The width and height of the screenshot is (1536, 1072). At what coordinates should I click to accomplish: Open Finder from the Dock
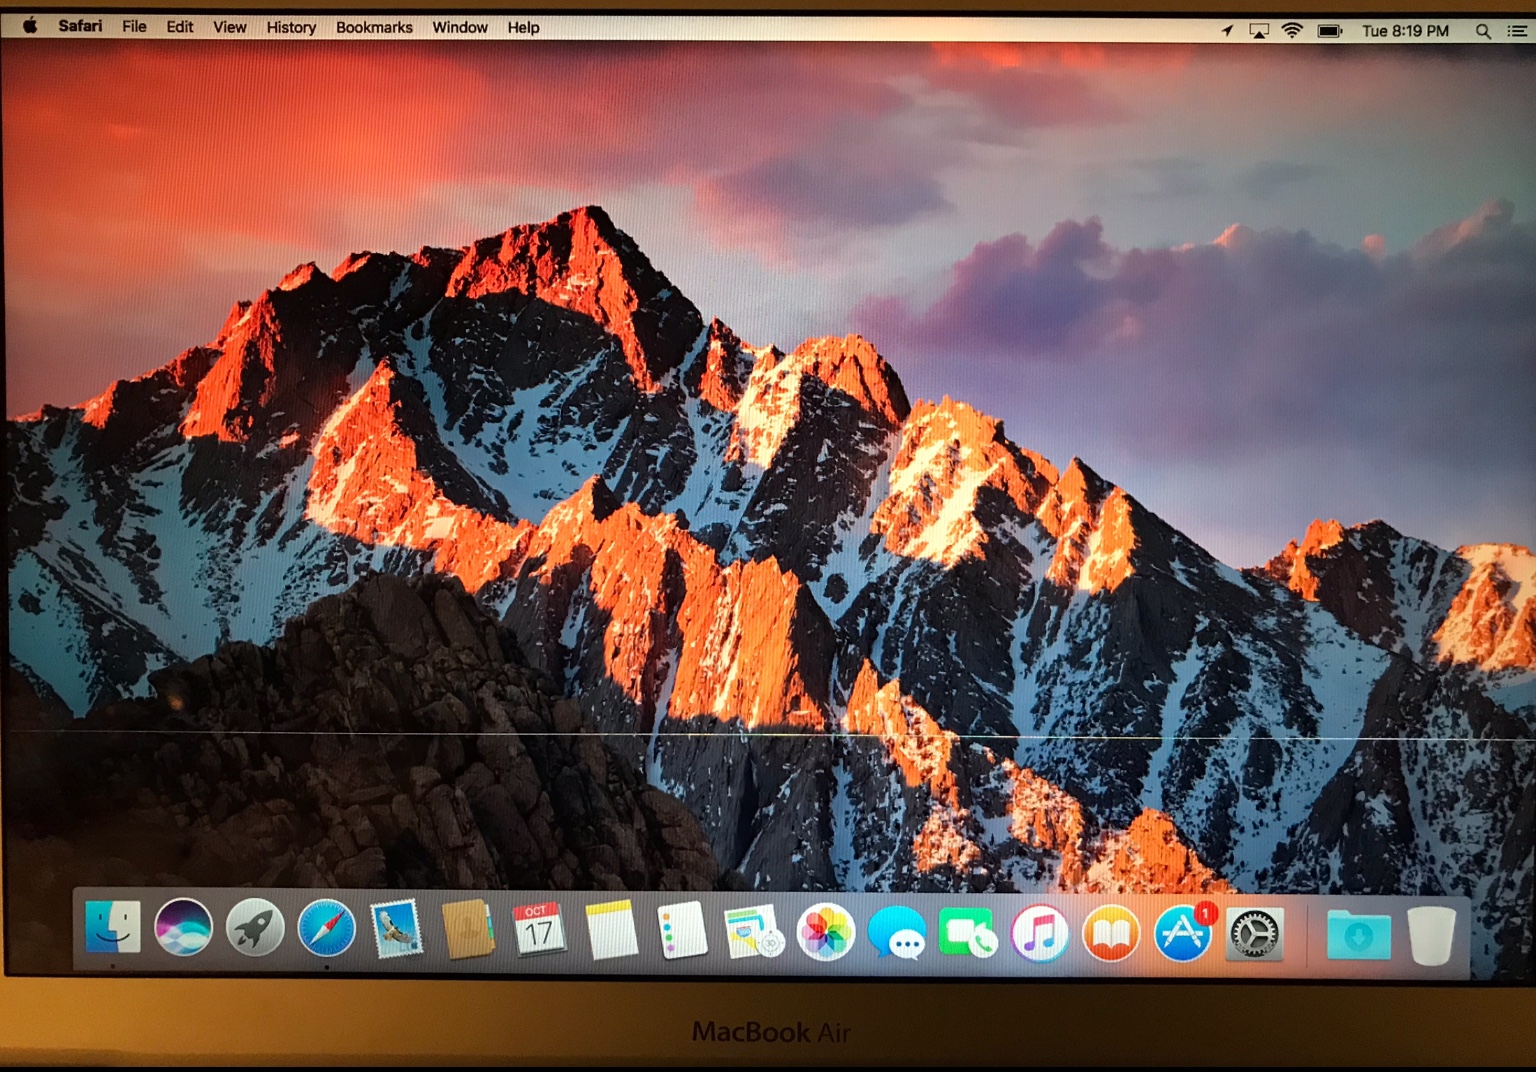112,927
